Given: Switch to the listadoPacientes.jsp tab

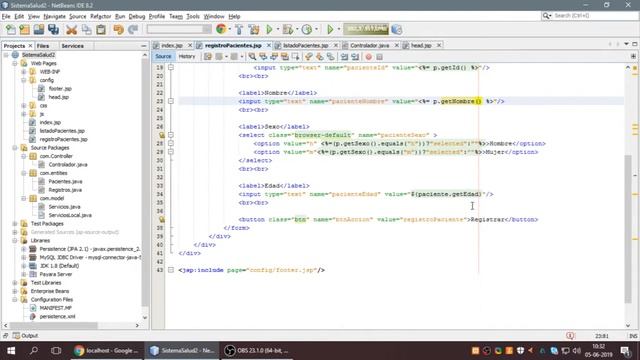Looking at the screenshot, I should point(306,45).
